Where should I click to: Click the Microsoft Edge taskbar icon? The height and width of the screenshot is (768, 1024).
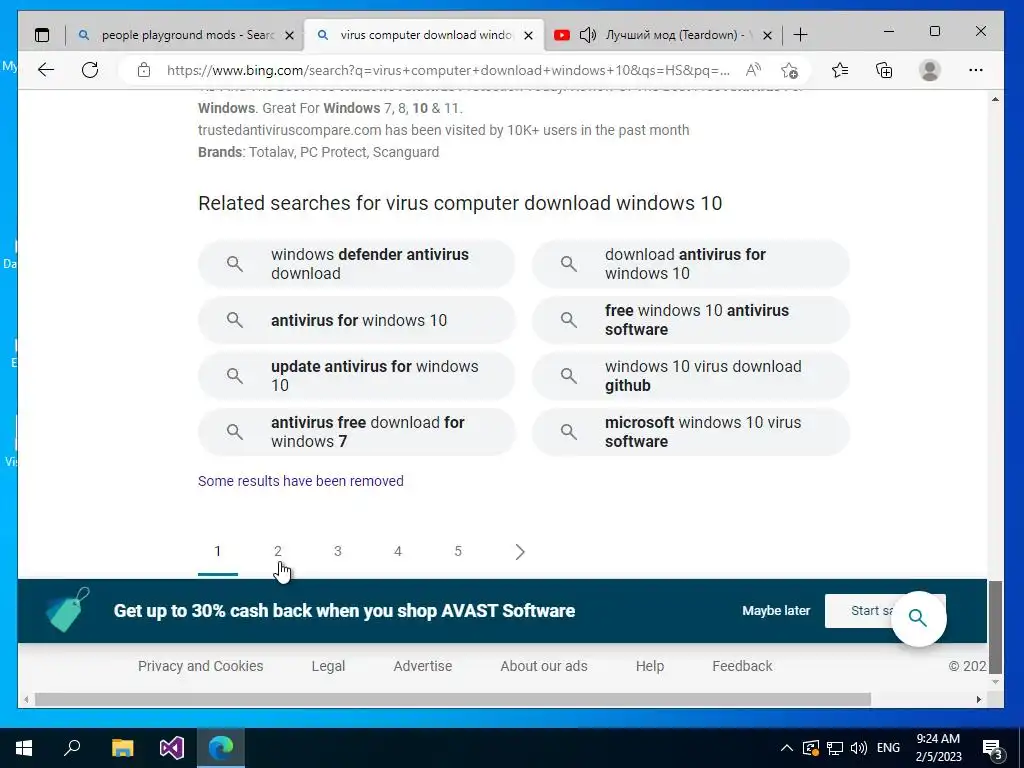(221, 748)
